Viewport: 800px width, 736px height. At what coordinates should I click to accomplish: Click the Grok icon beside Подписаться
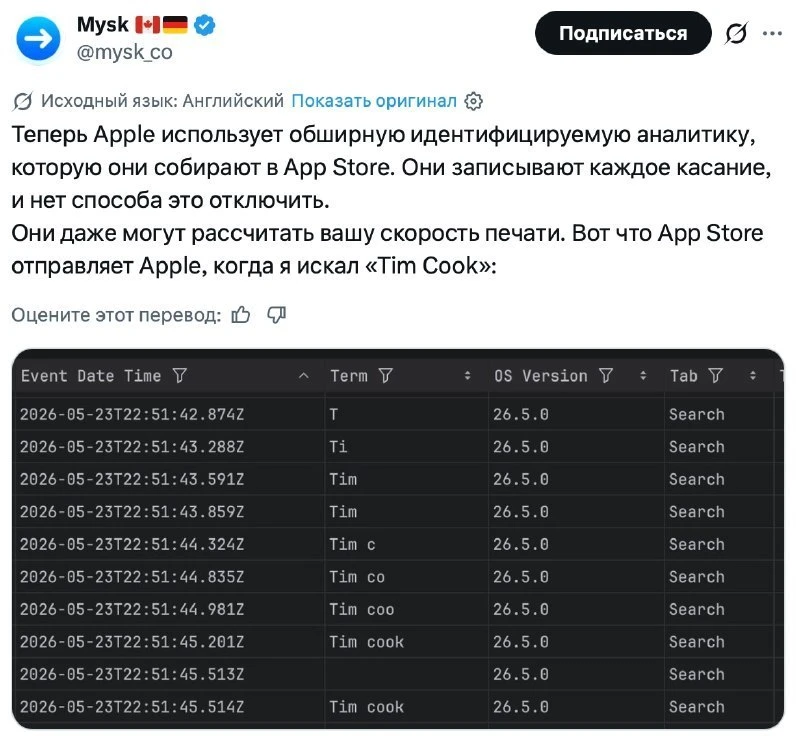(x=736, y=34)
